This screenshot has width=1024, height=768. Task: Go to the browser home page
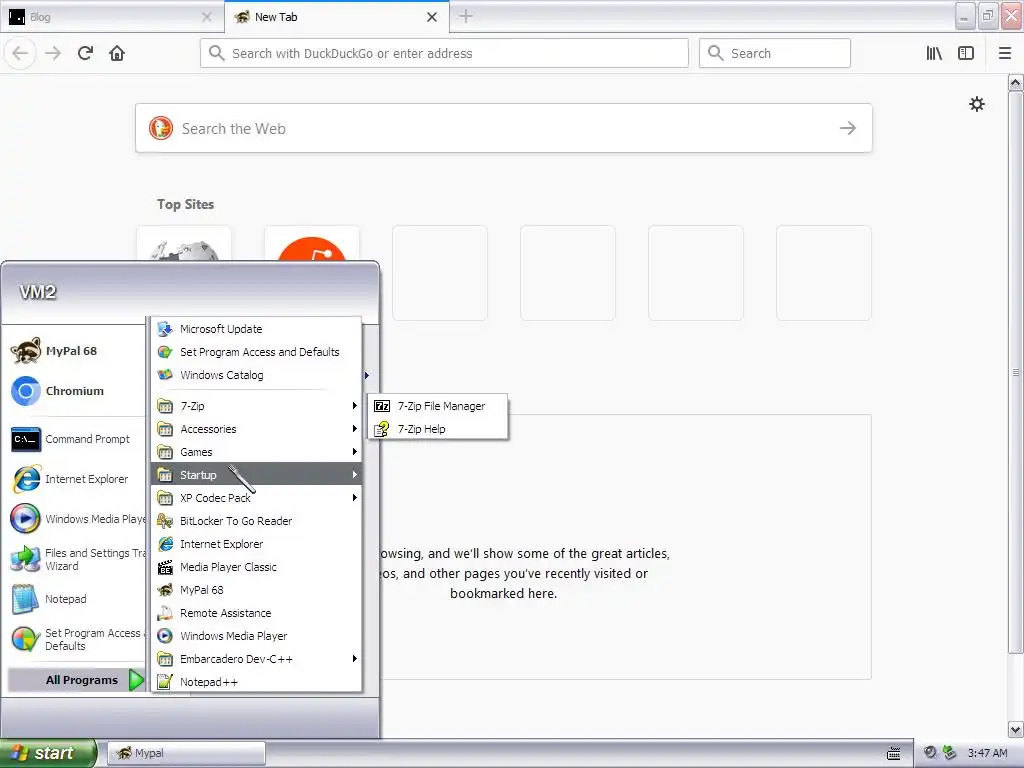(117, 53)
